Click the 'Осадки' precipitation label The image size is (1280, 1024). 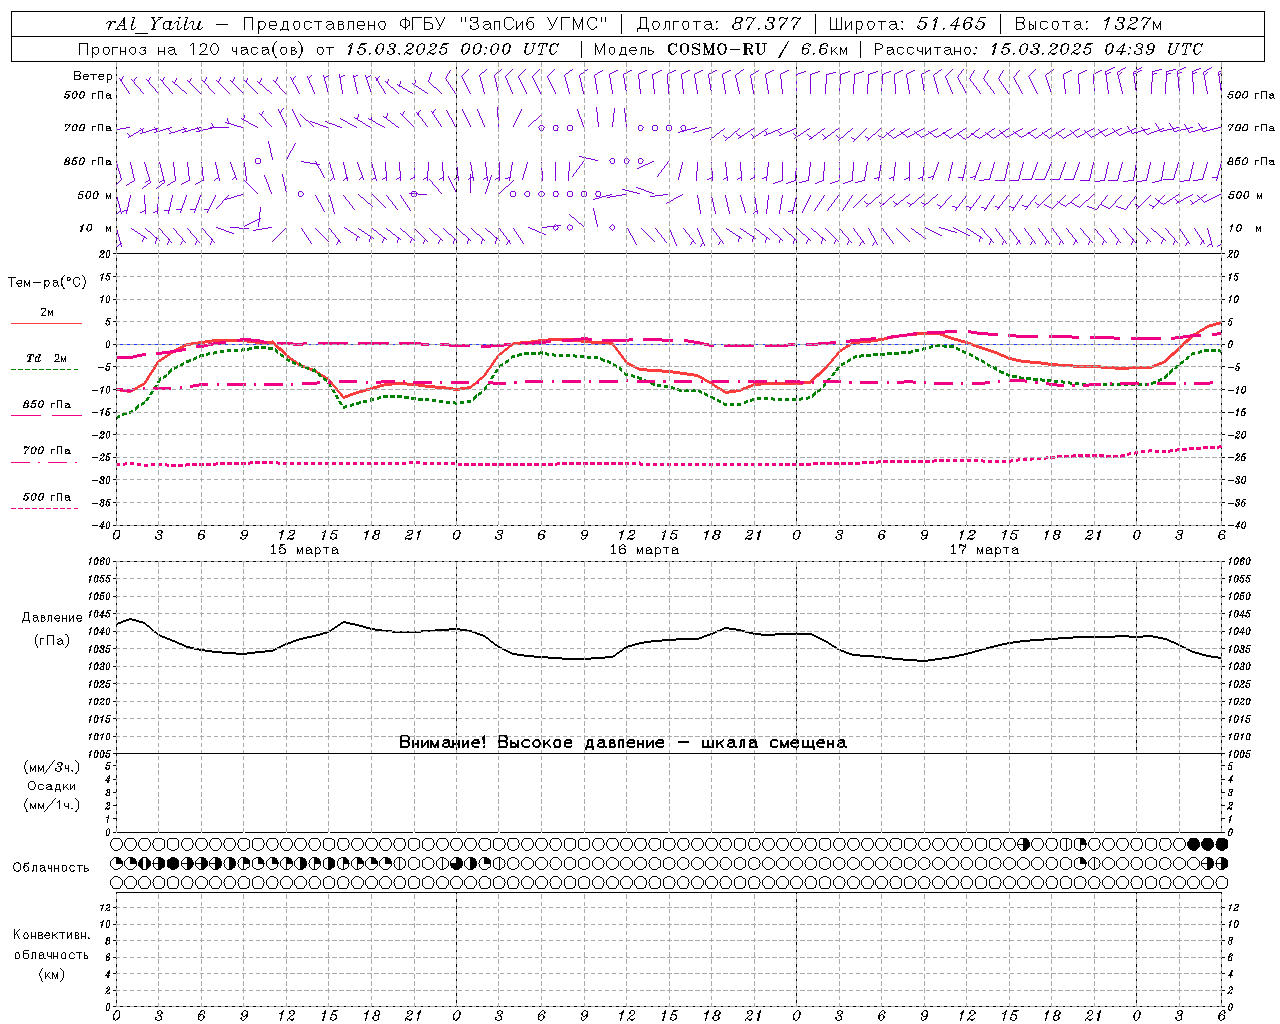coord(52,787)
